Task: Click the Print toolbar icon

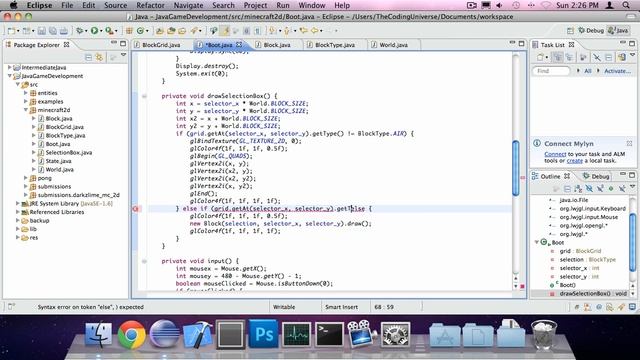Action: pyautogui.click(x=64, y=31)
